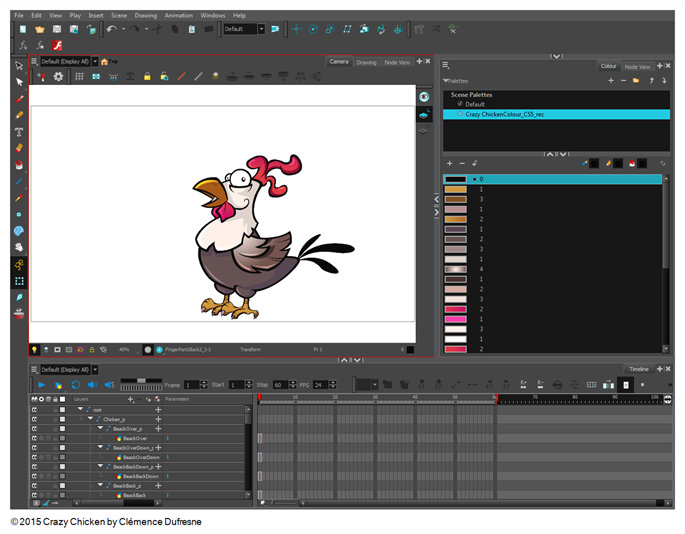Click the yellow lock icon in Camera toolbar
The image size is (685, 534).
(x=147, y=76)
